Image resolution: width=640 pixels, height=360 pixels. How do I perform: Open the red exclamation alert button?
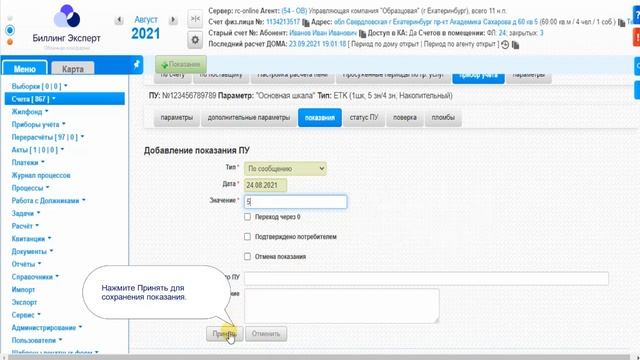637,38
